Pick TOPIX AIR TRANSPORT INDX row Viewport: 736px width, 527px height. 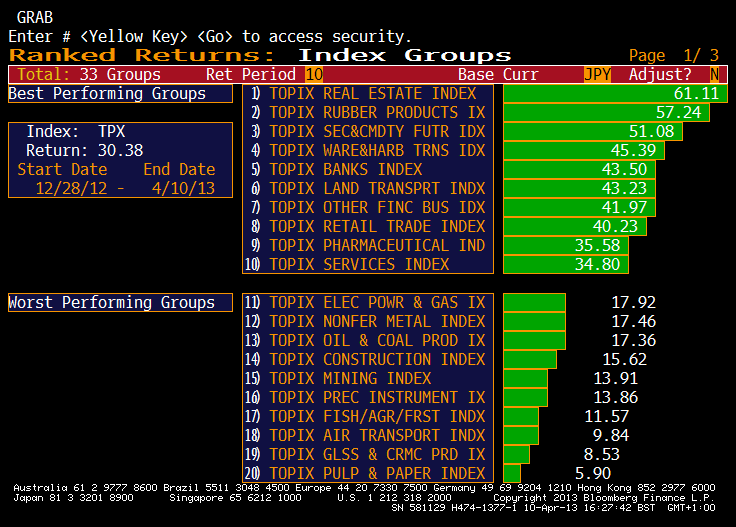(368, 435)
